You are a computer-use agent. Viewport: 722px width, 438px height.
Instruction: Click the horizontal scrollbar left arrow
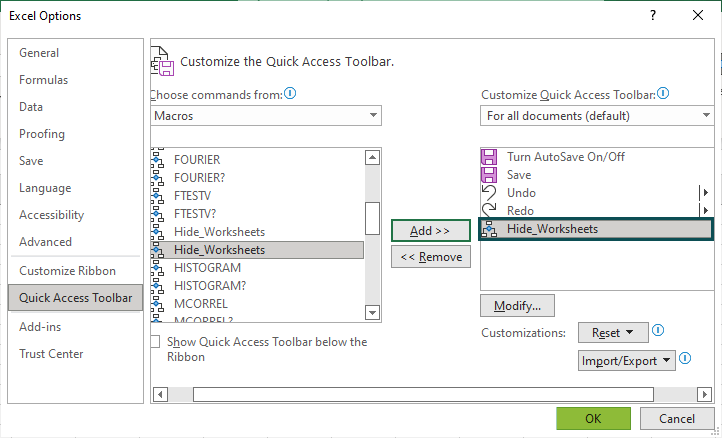coord(160,394)
